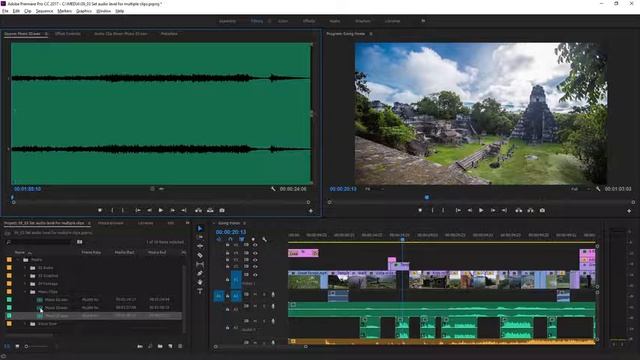Click Automate to Sequence icon
Screen dimensions: 640x360
click(x=140, y=346)
